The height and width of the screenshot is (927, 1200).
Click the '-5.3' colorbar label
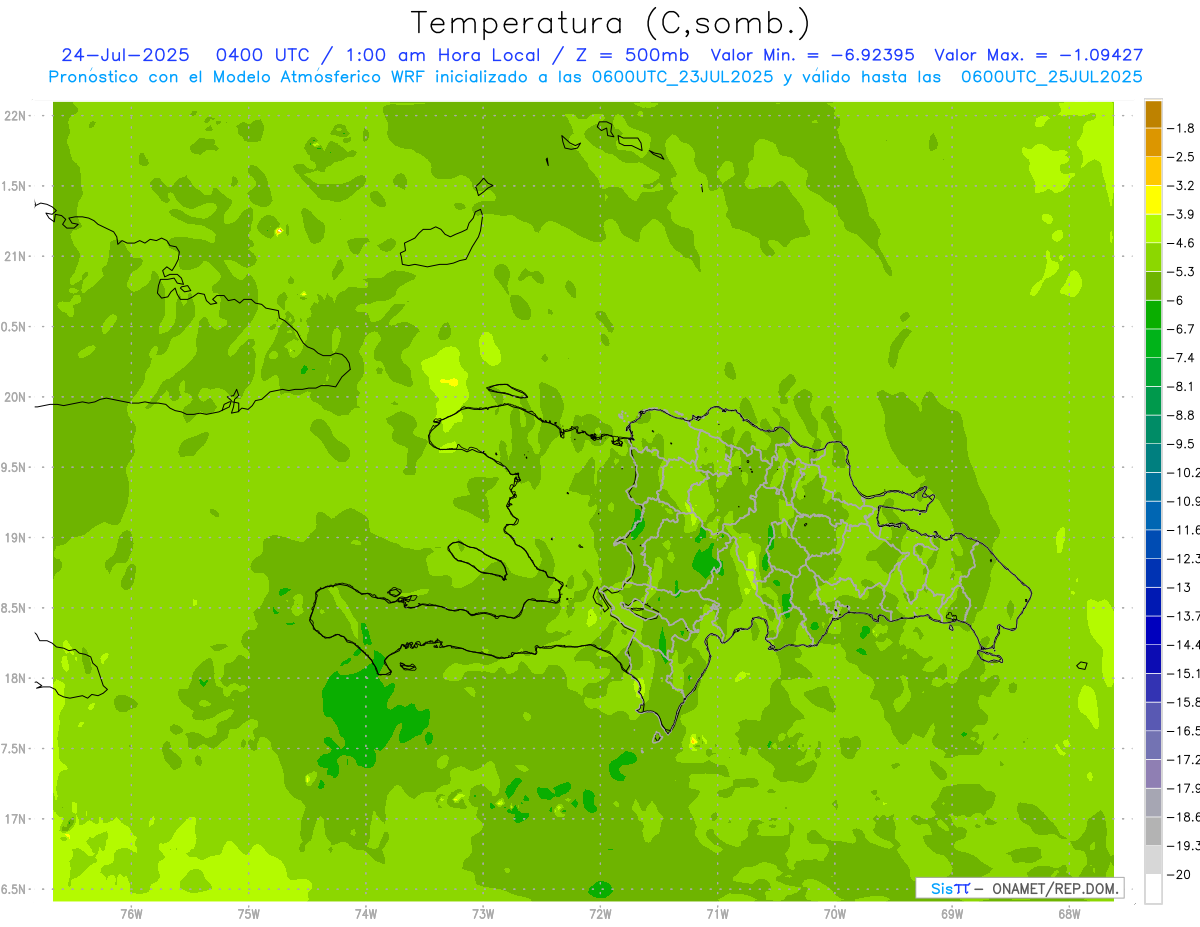1181,272
